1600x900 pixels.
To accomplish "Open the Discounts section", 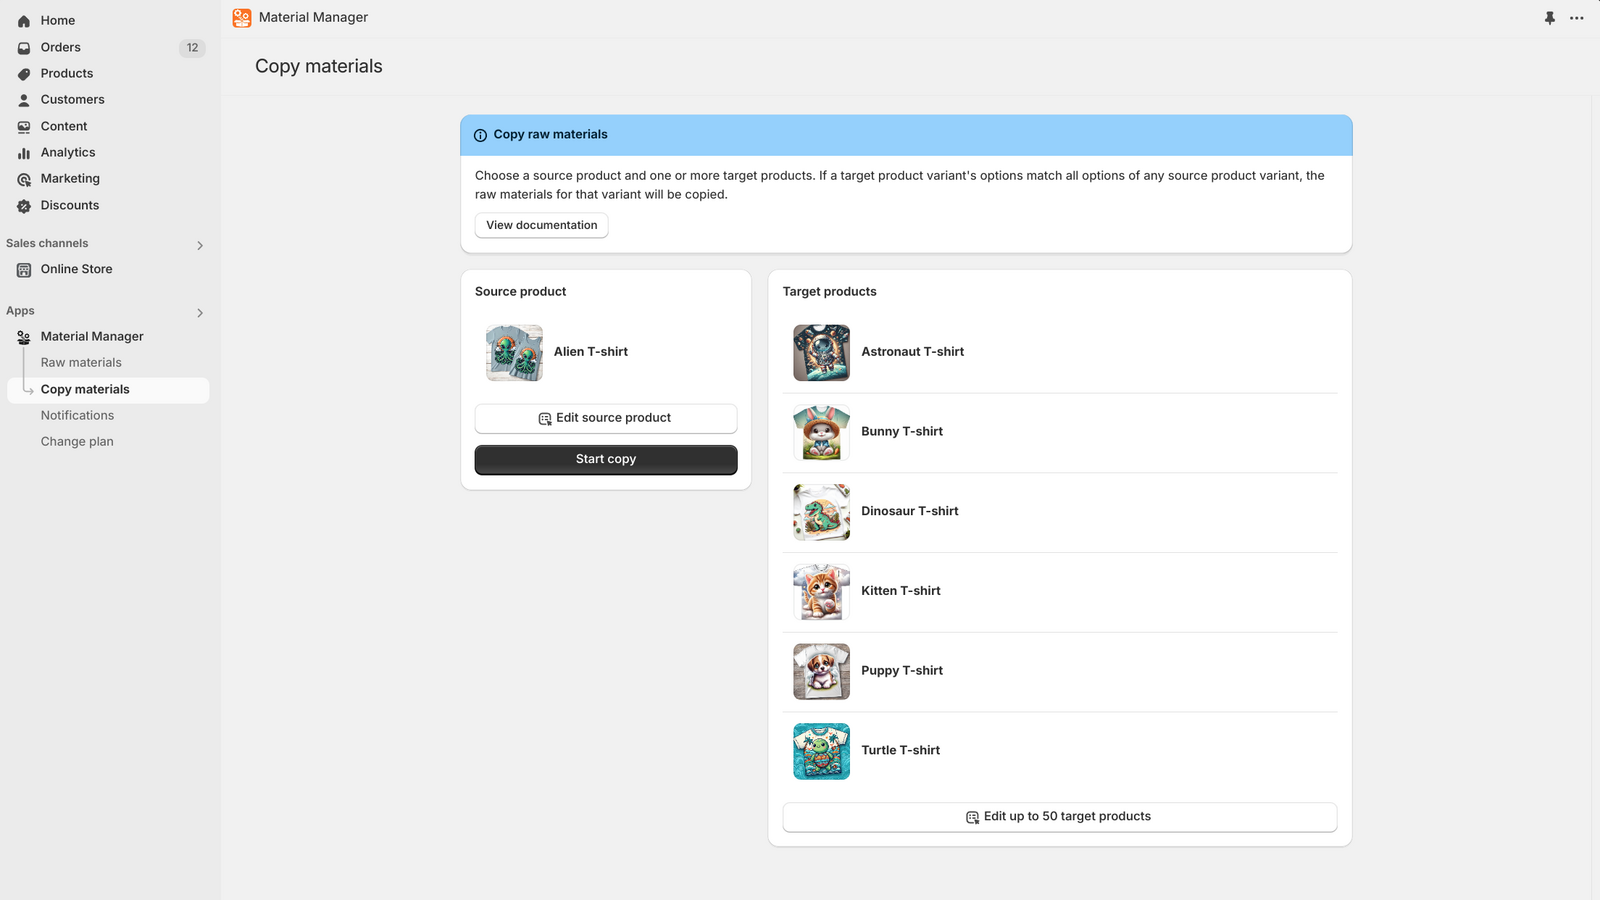I will click(69, 205).
